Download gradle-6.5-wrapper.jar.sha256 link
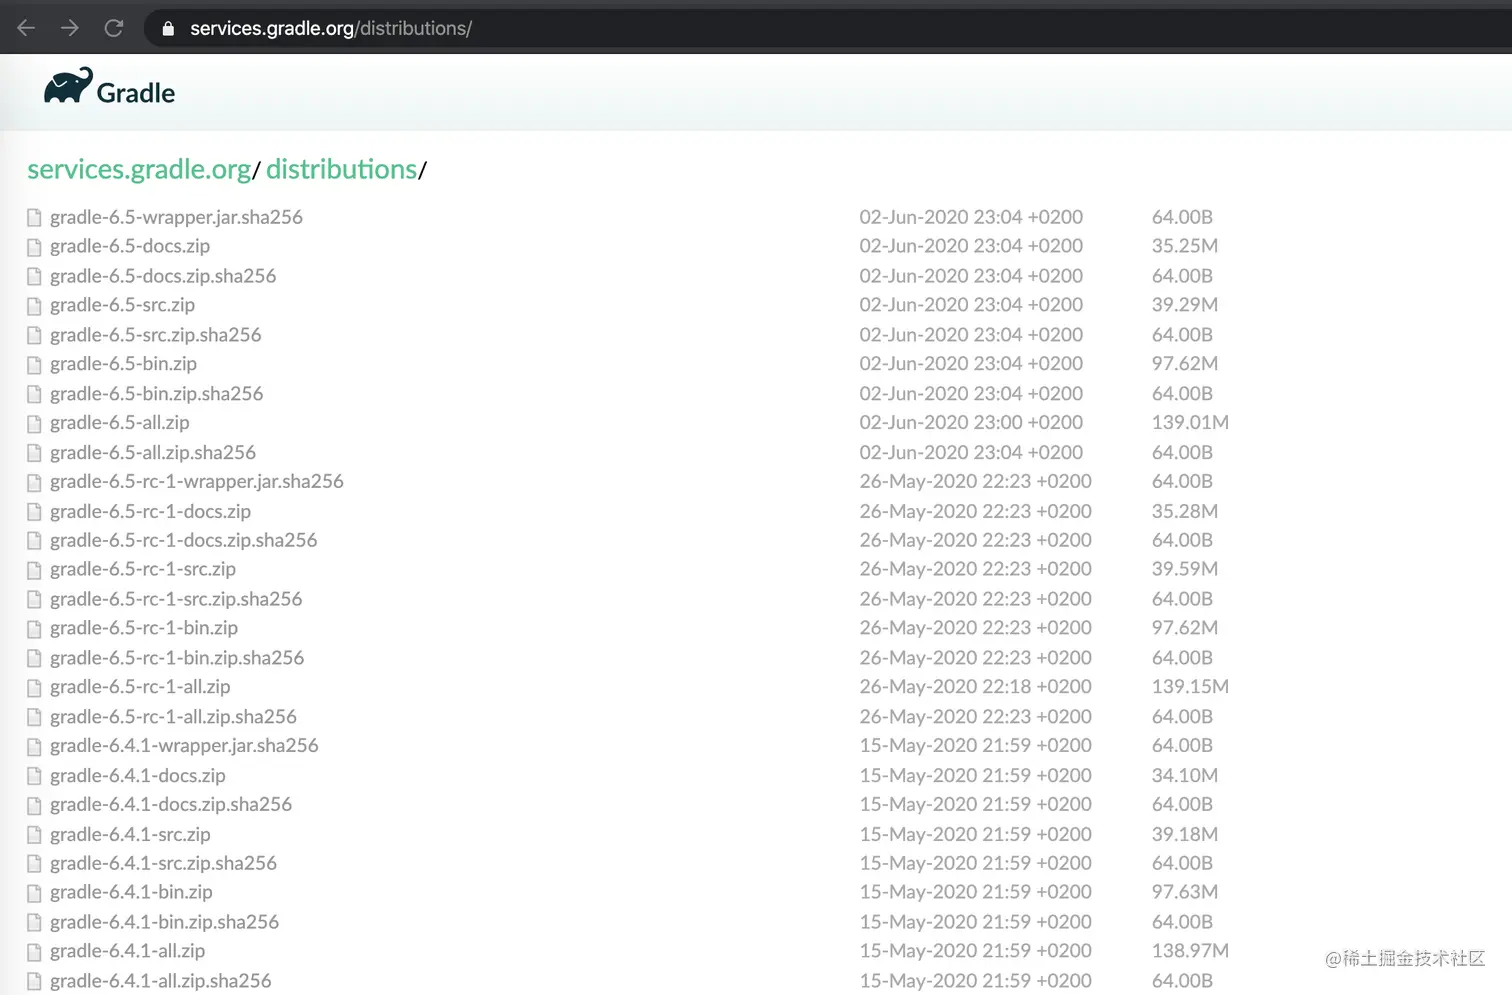Viewport: 1512px width, 995px height. (x=176, y=217)
